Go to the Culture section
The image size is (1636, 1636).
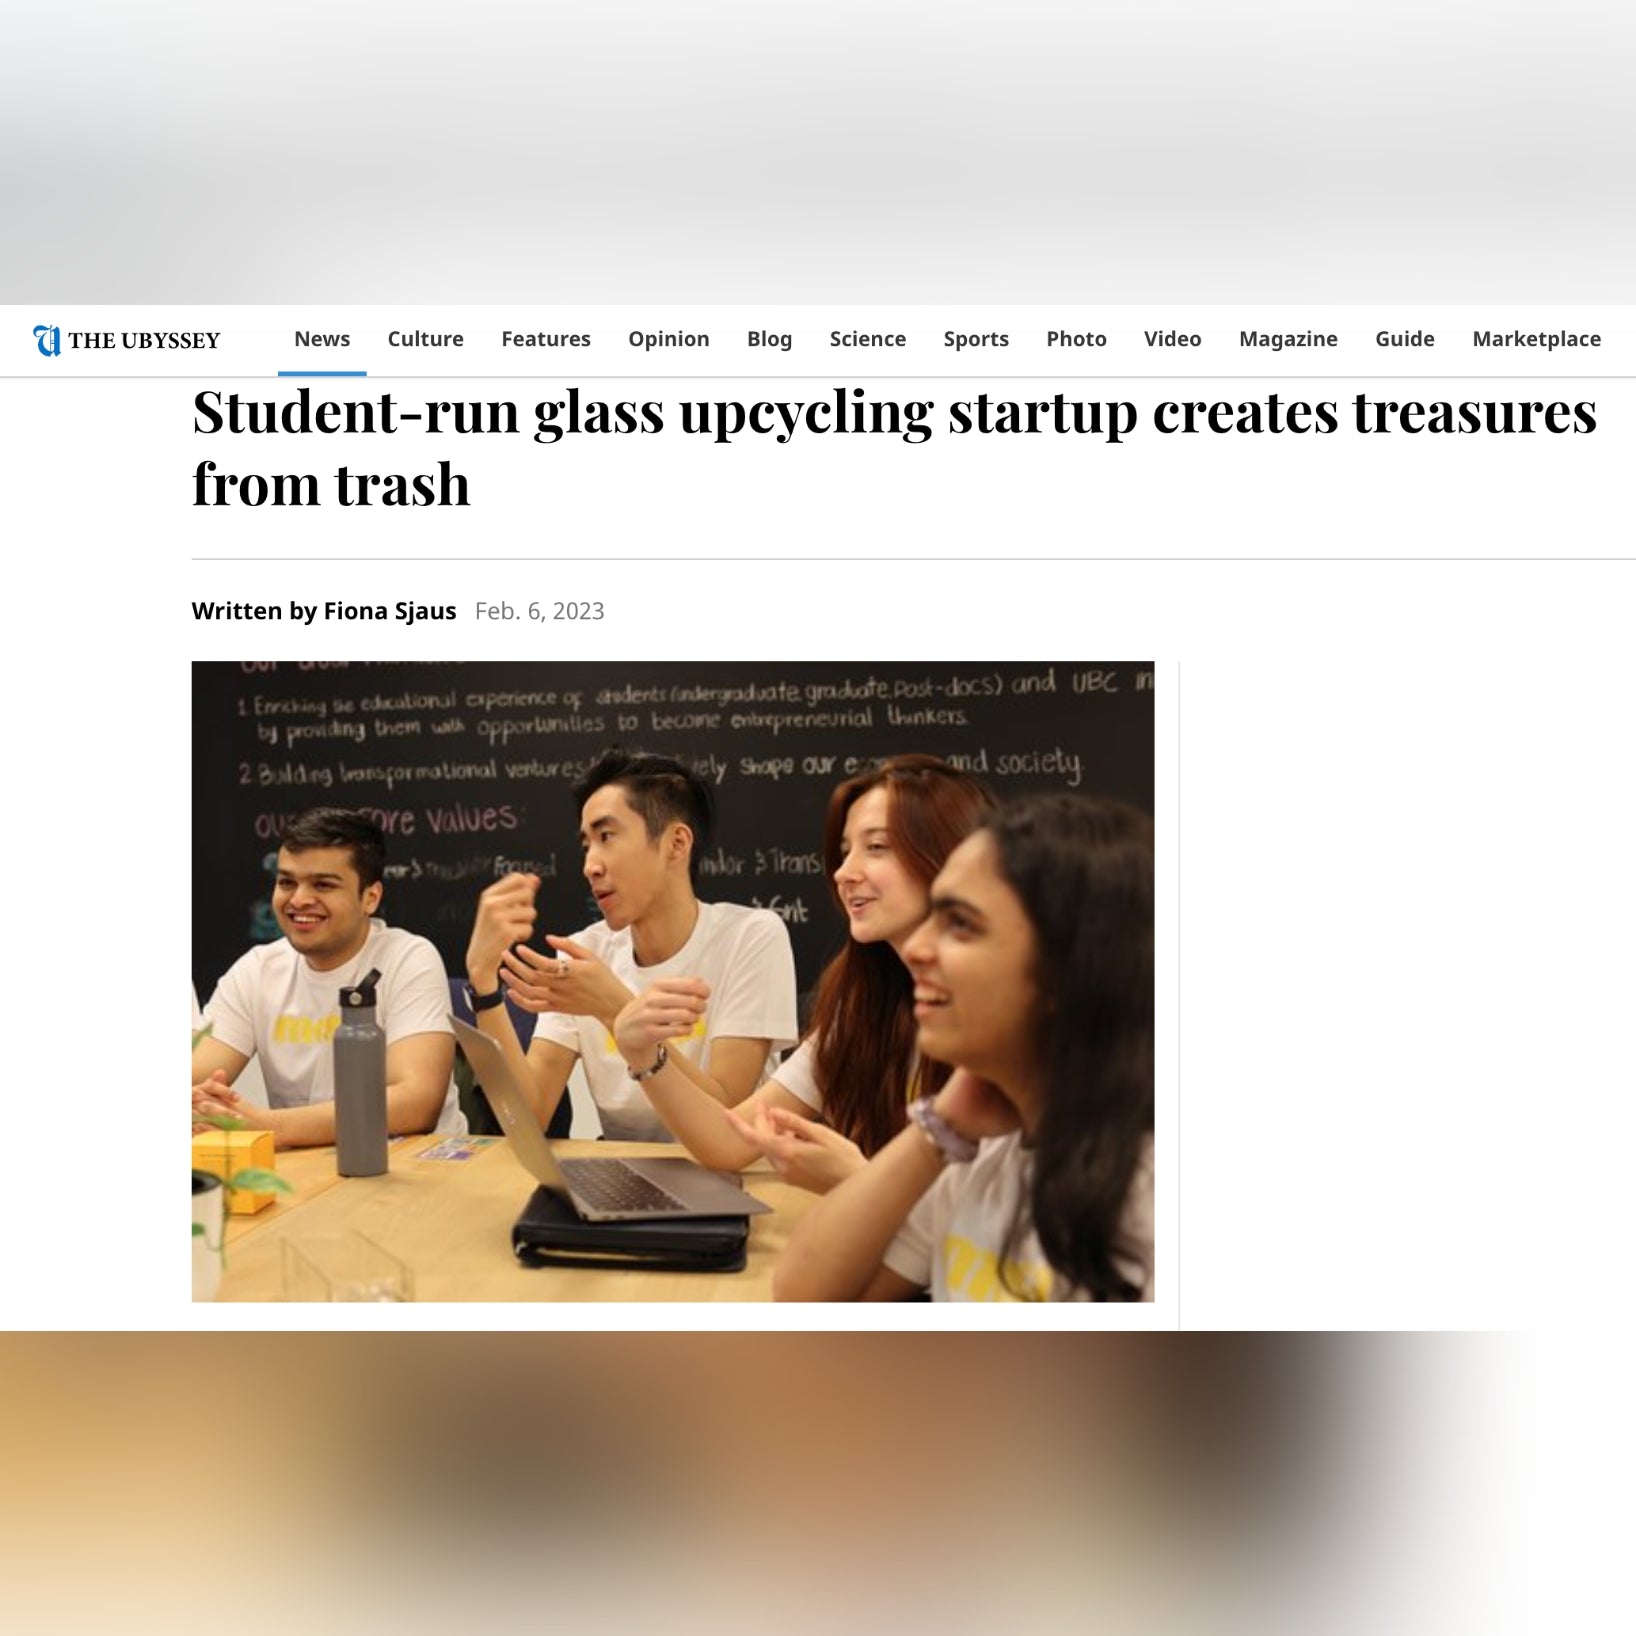[x=425, y=339]
